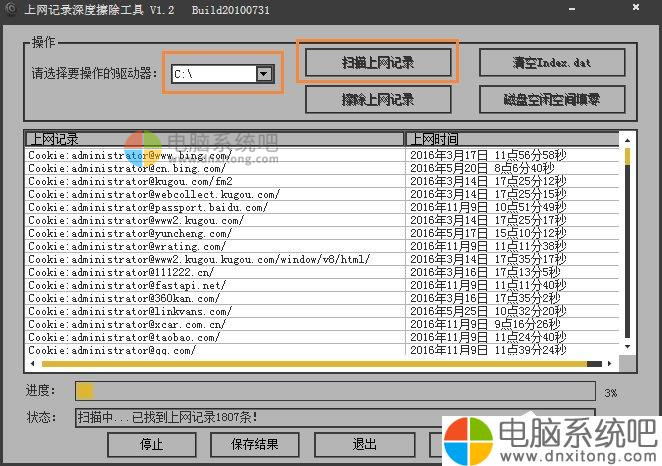
Task: Click the 磁盘空闲空间填零 button
Action: click(552, 99)
